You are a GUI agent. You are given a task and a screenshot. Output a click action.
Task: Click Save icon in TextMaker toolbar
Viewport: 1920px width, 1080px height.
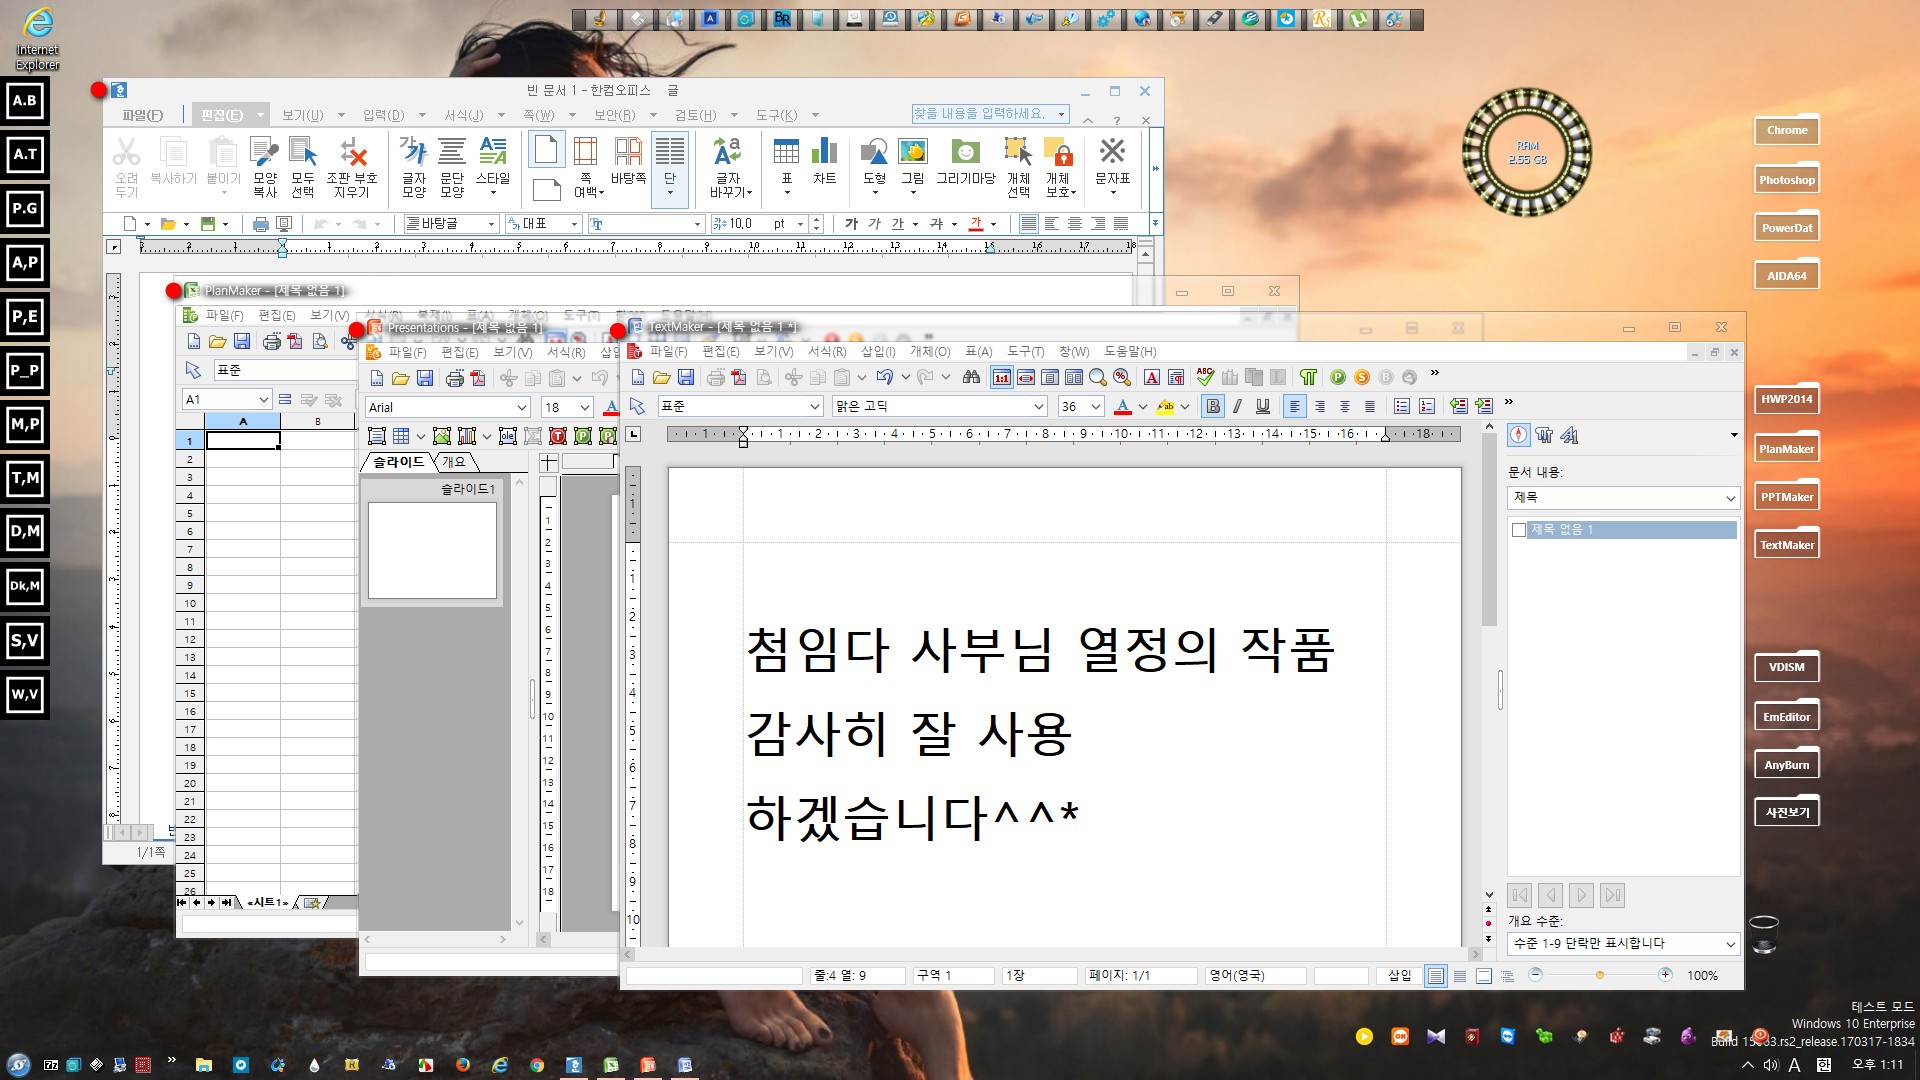coord(686,377)
